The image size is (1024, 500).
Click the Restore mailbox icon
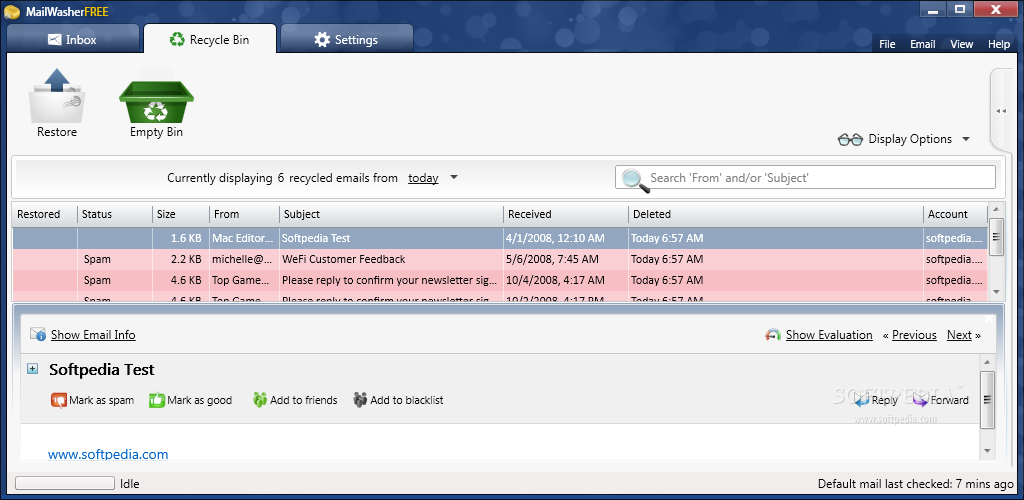pos(57,95)
